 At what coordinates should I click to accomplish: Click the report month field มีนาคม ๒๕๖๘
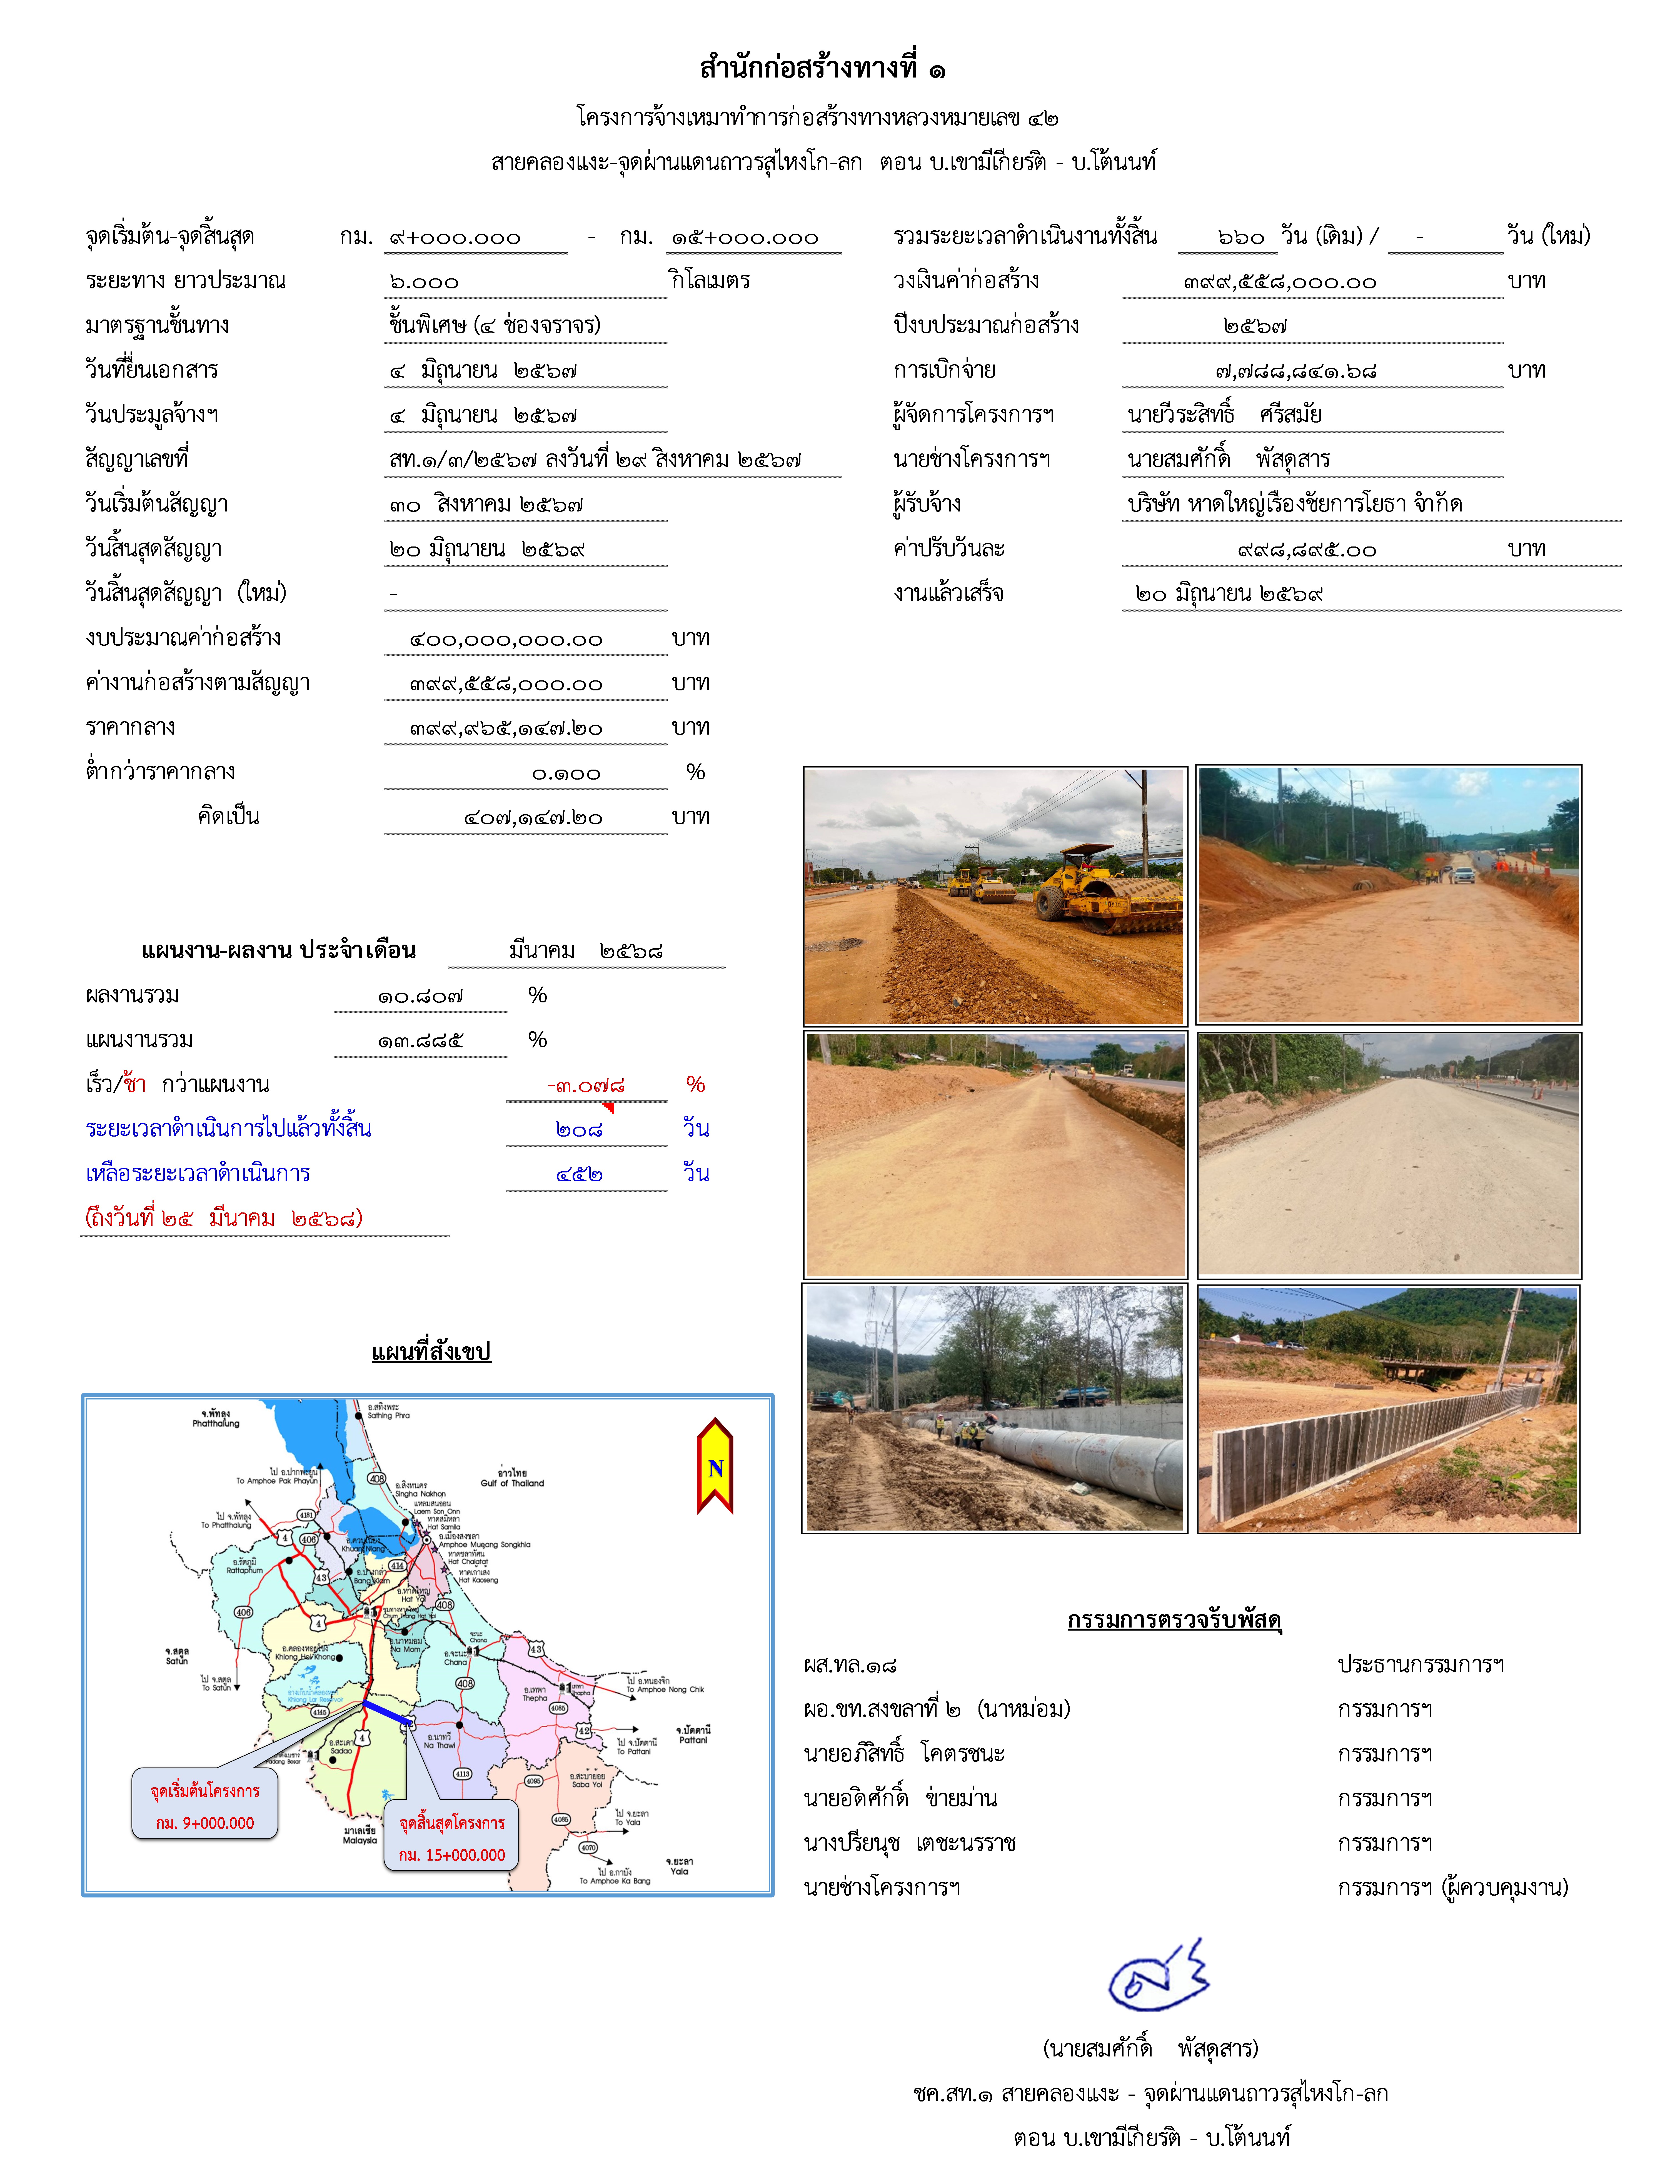(586, 951)
